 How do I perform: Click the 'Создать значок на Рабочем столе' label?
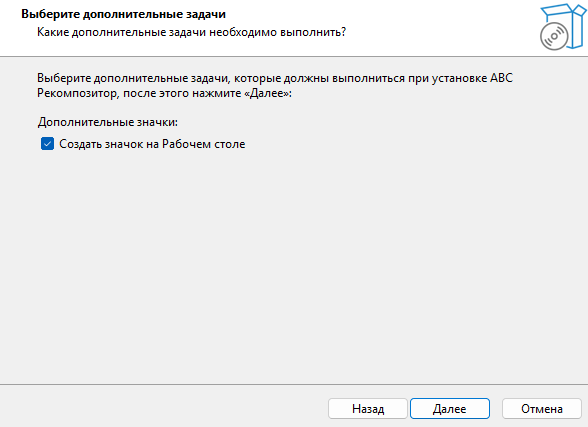pos(152,144)
